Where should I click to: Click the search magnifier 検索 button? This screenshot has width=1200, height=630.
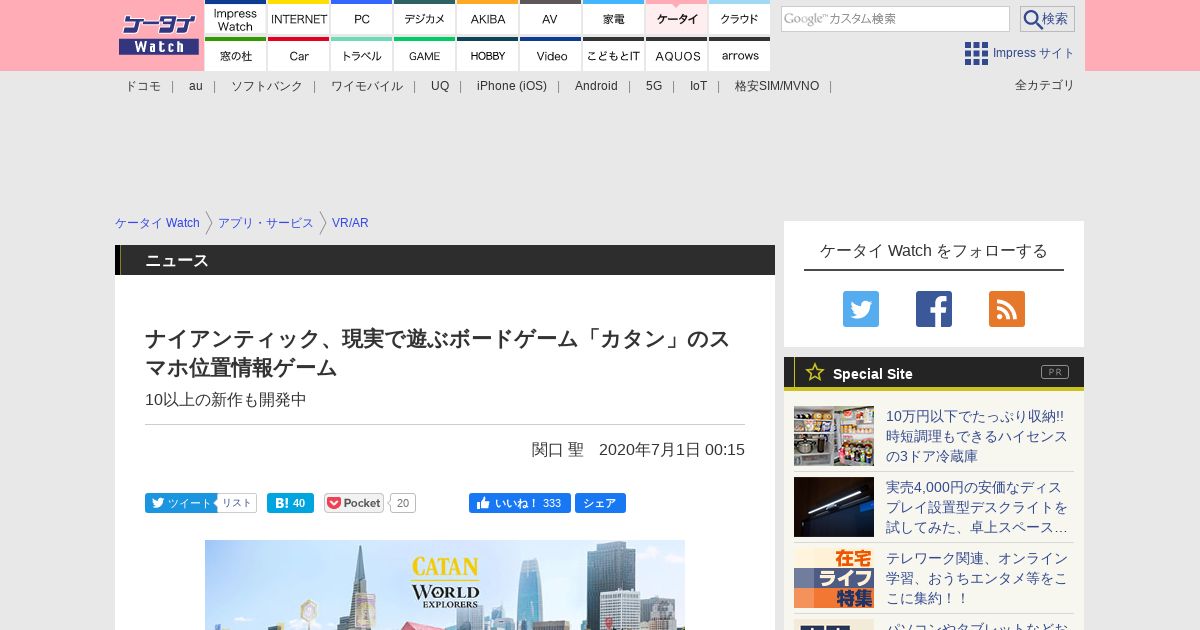click(1047, 19)
